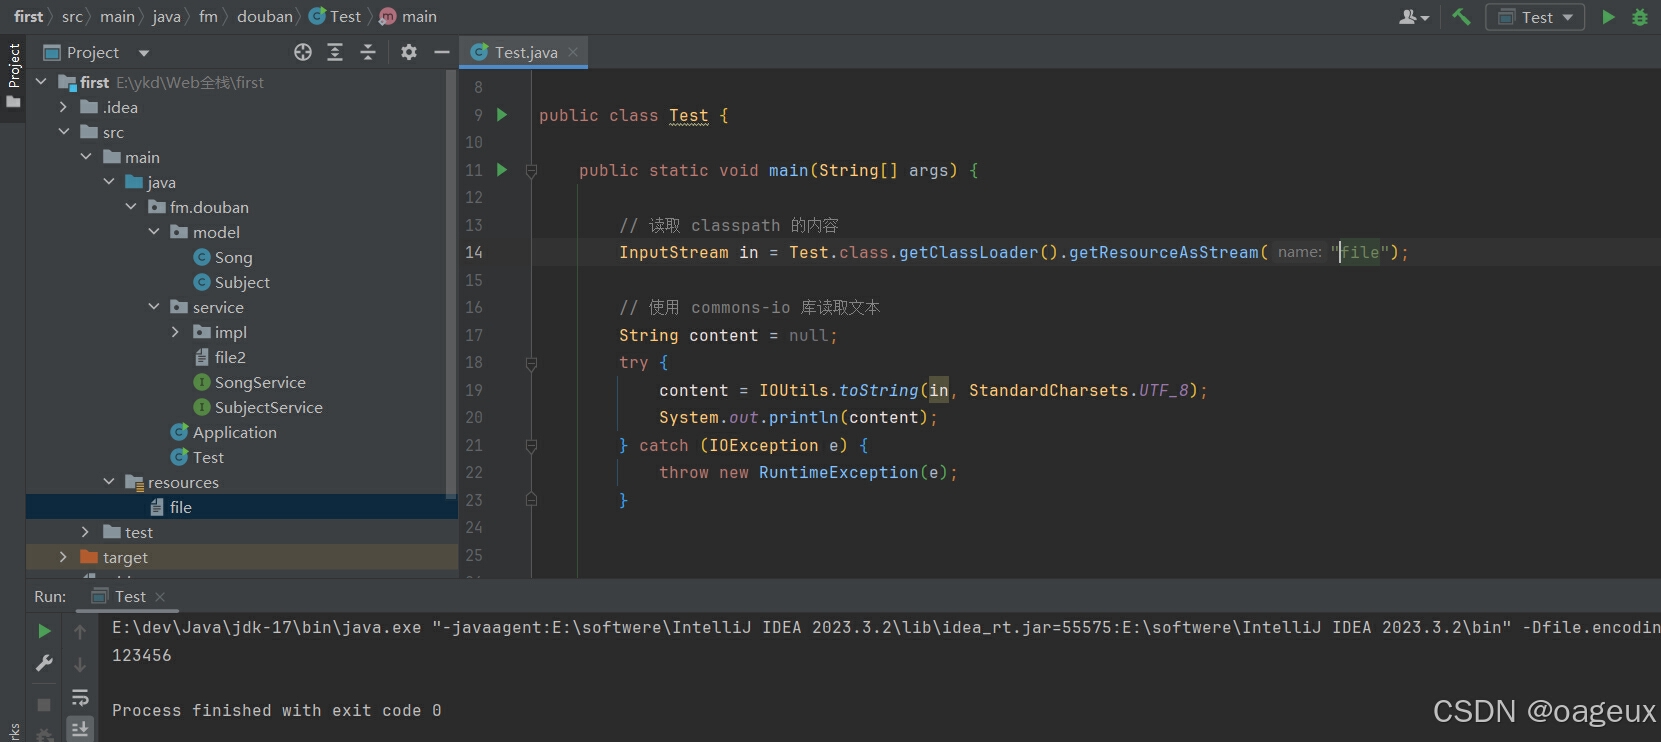Collapse the first project root node
Viewport: 1661px width, 742px height.
[41, 82]
